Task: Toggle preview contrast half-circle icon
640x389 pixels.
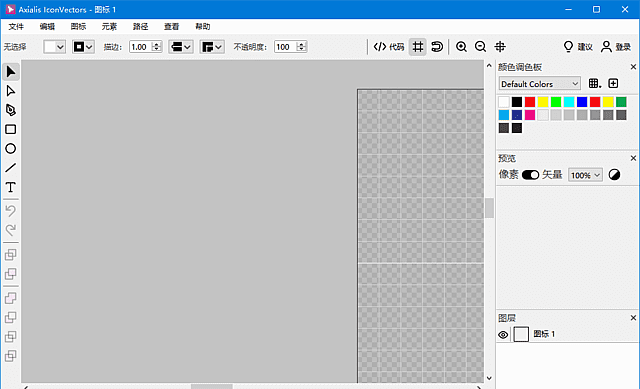Action: (614, 175)
